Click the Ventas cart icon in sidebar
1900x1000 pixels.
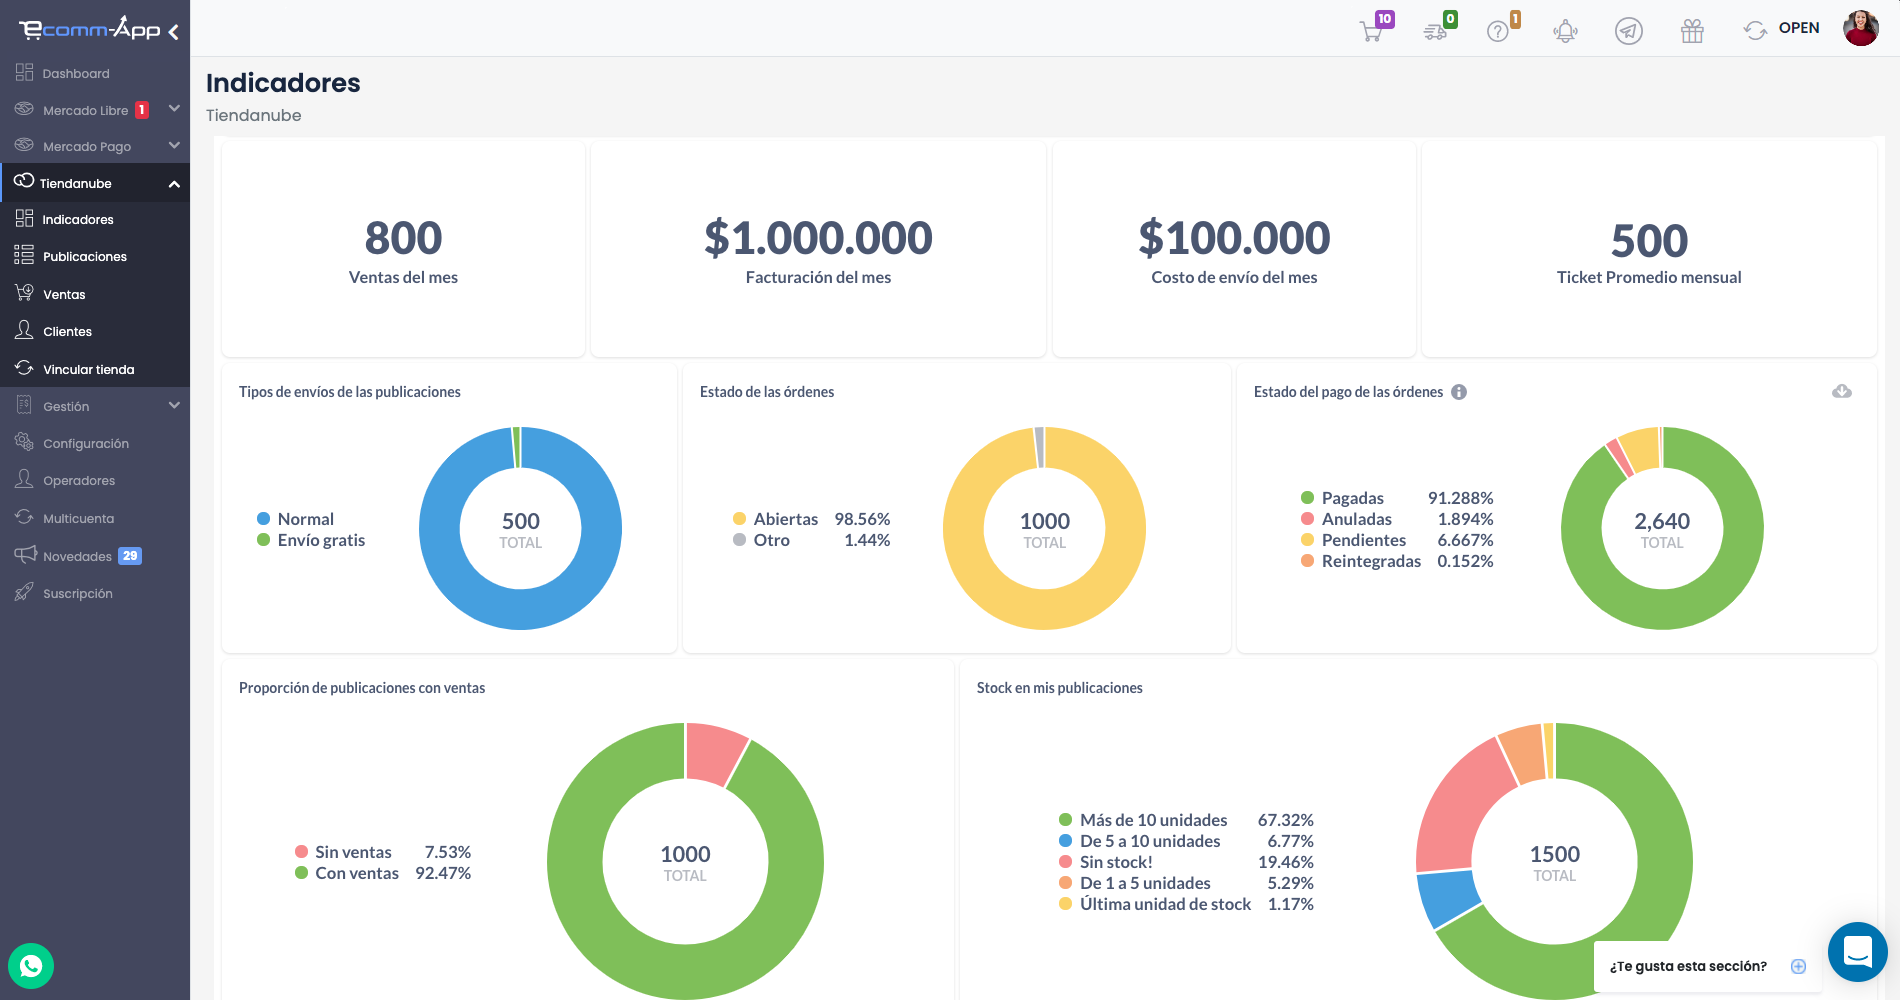(x=24, y=293)
